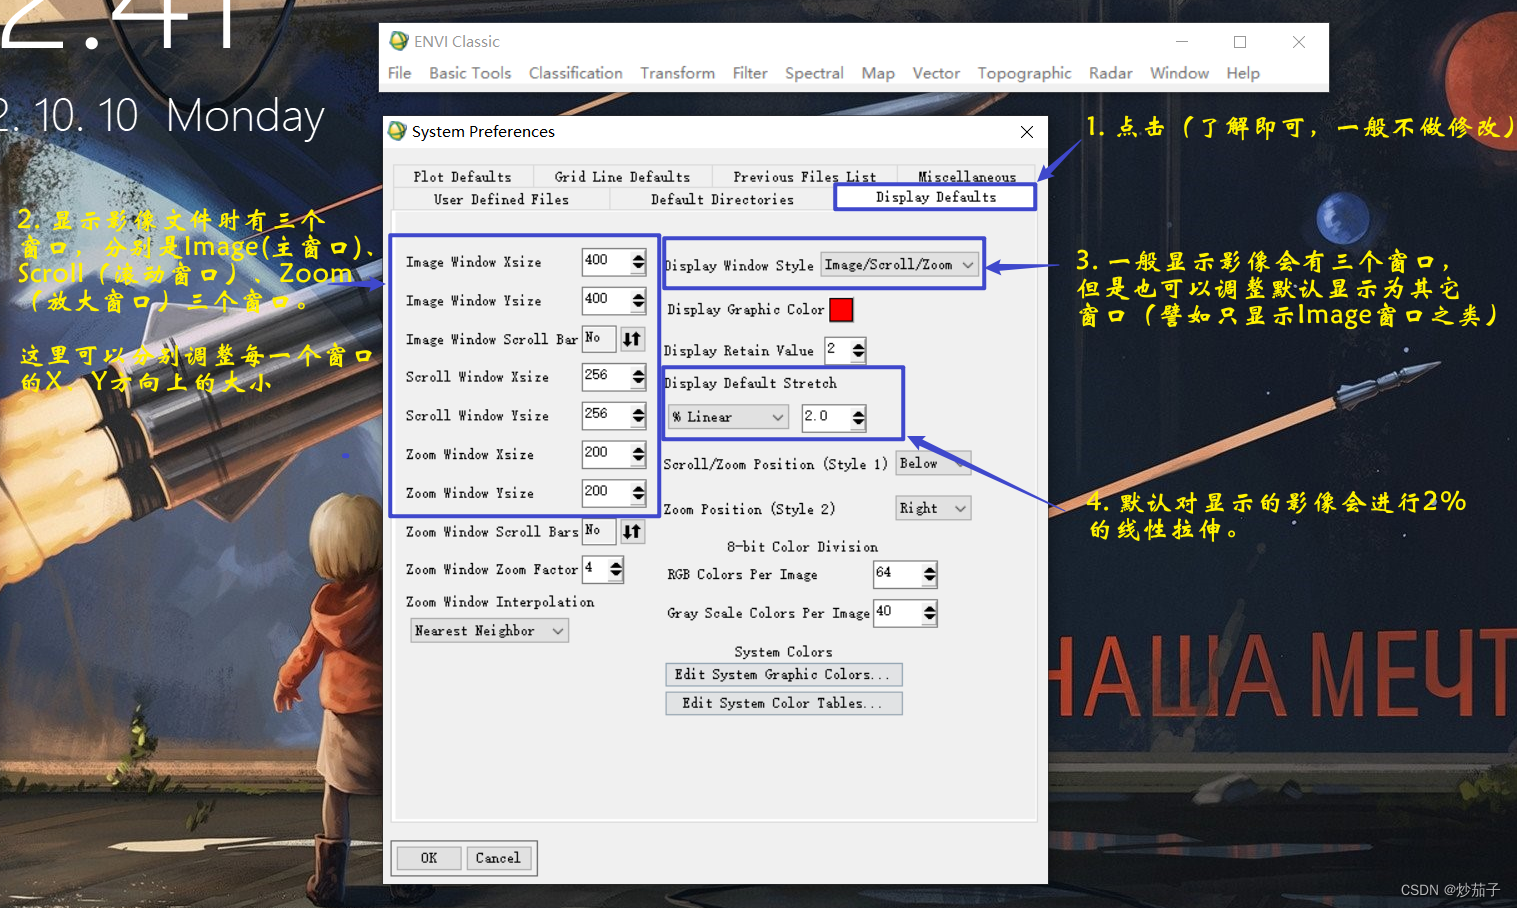
Task: Click the Image Window Ysize stepper arrows
Action: point(638,301)
